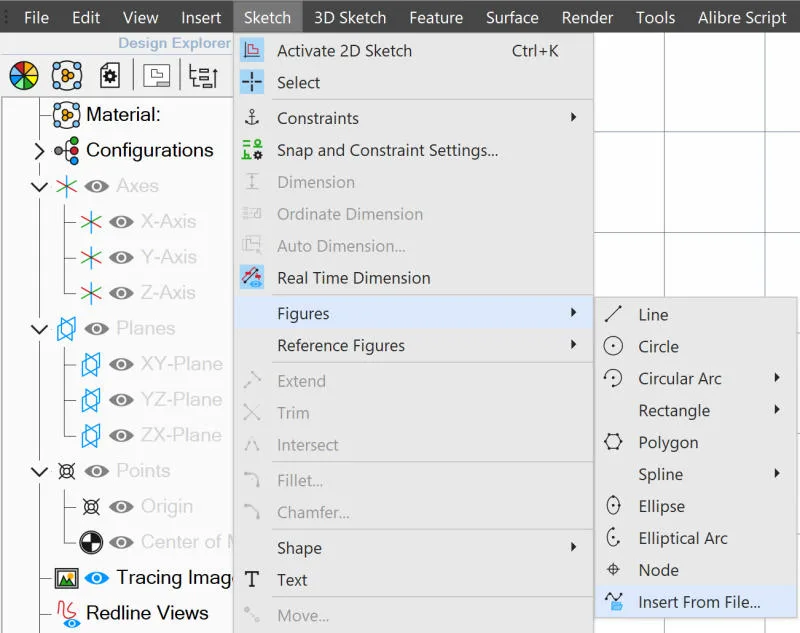Click the Snap and Constraint Settings icon
Viewport: 800px width, 633px height.
(x=252, y=150)
